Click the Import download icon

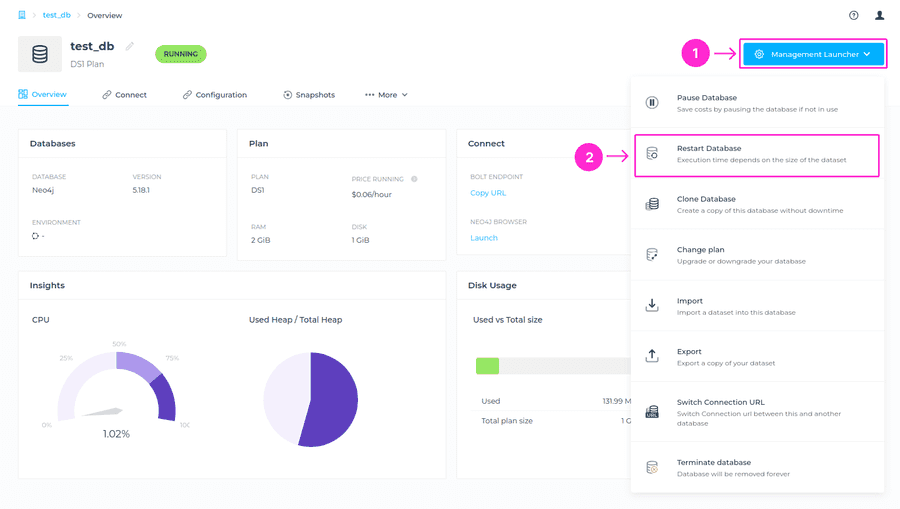(x=652, y=305)
